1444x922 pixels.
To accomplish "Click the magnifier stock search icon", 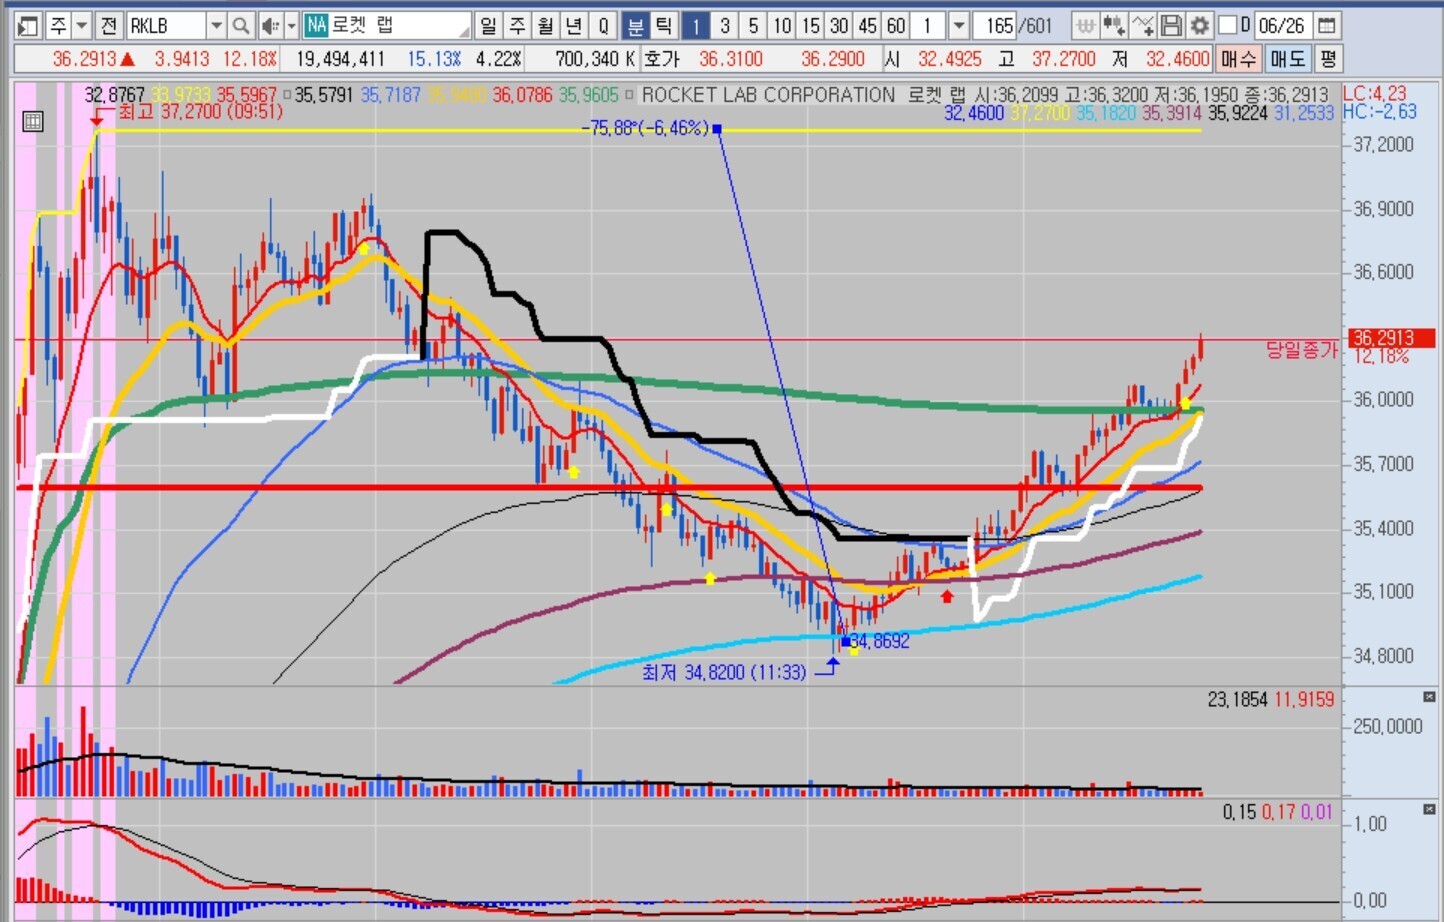I will click(x=241, y=26).
